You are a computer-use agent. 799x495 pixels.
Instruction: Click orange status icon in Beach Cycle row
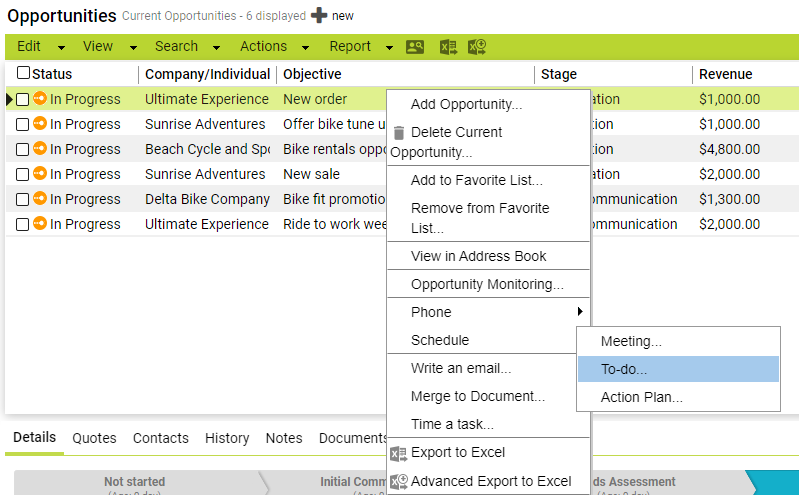click(x=40, y=148)
